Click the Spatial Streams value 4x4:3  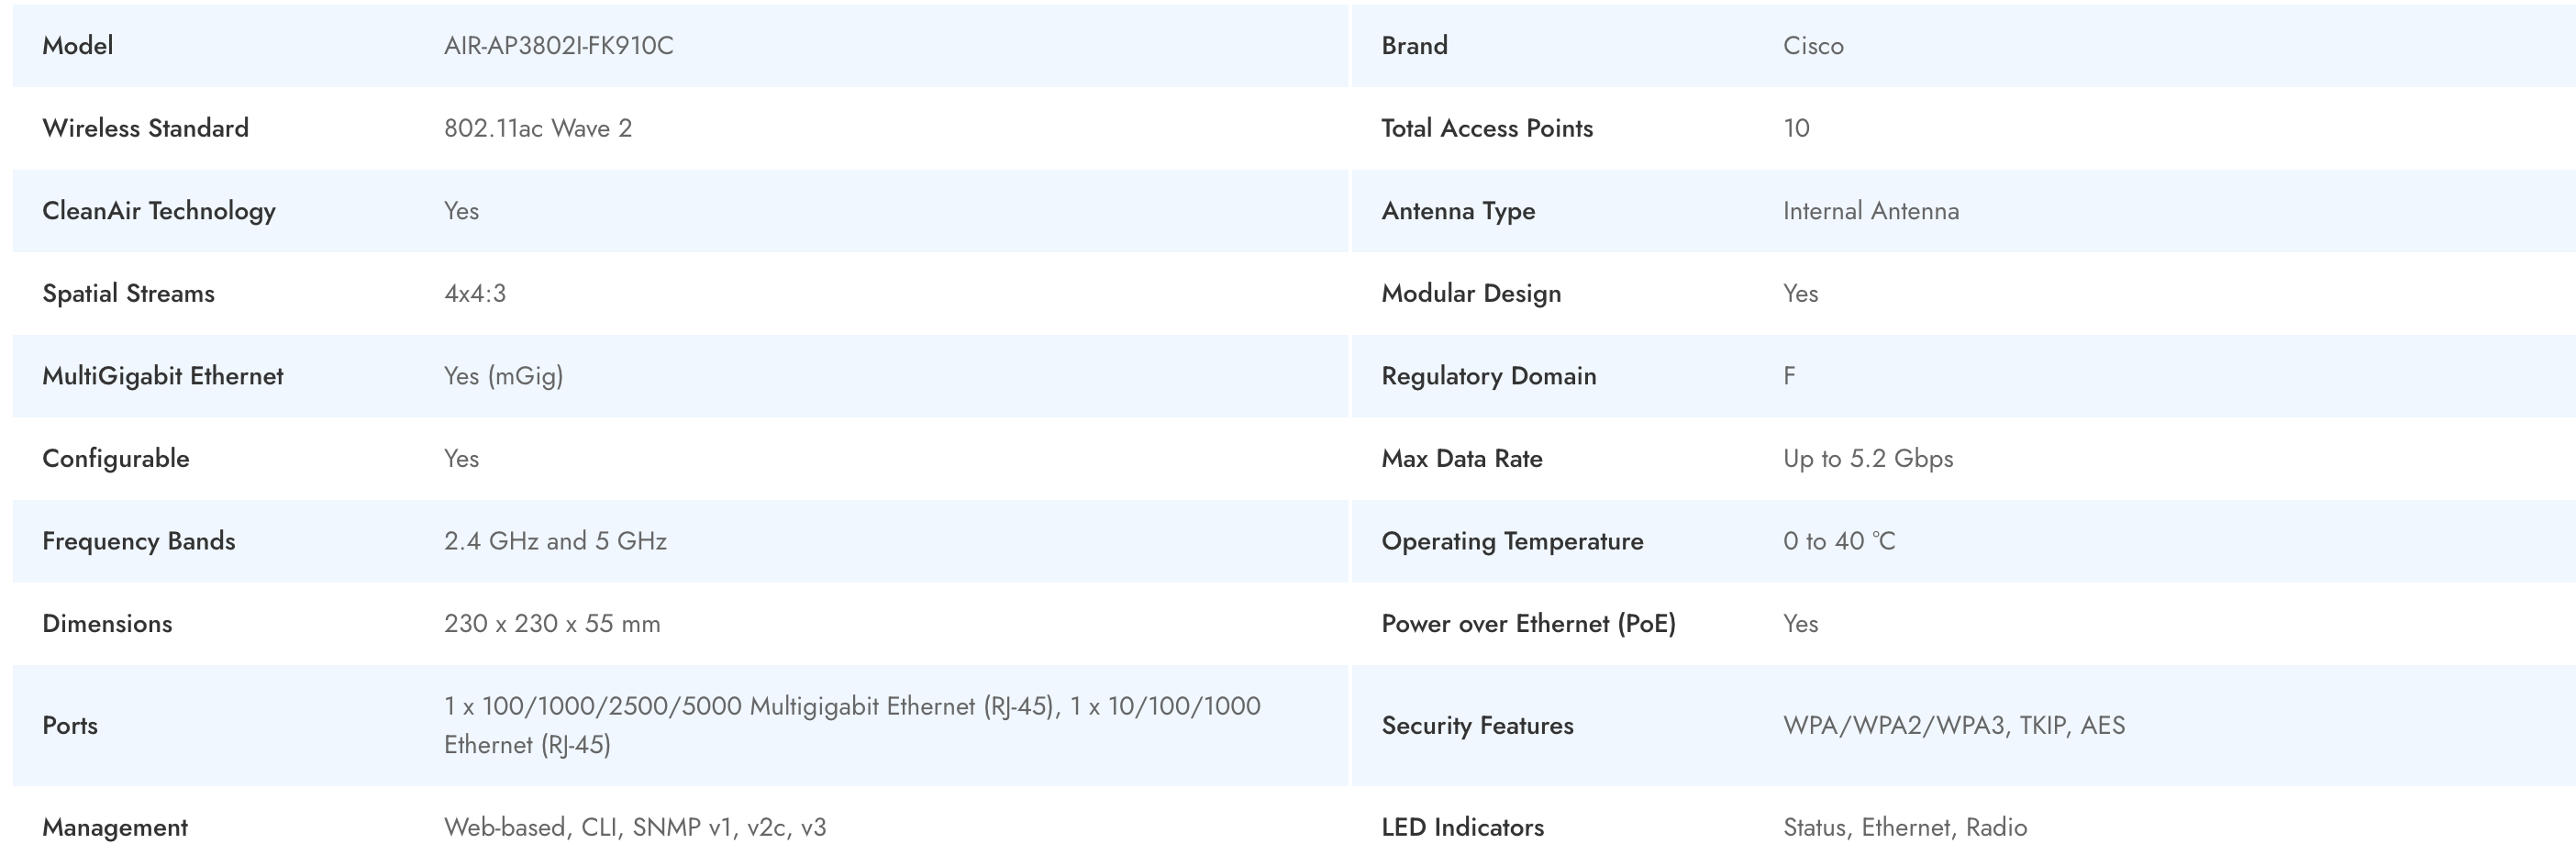[x=474, y=293]
